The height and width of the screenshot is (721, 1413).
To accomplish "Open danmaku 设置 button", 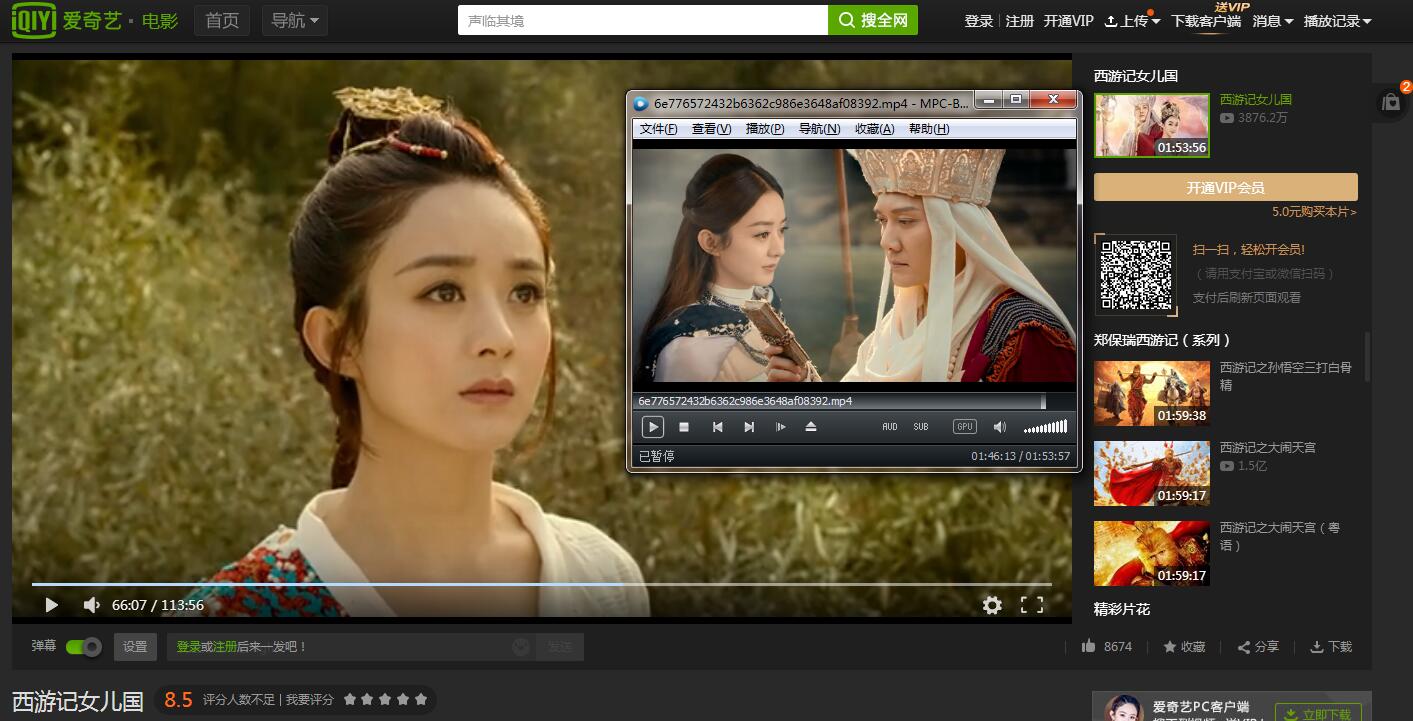I will [x=135, y=647].
